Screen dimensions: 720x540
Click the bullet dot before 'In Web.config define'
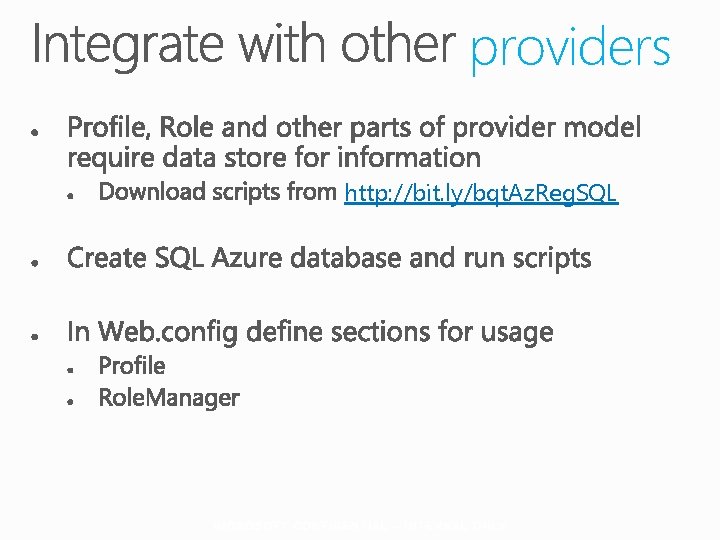35,335
